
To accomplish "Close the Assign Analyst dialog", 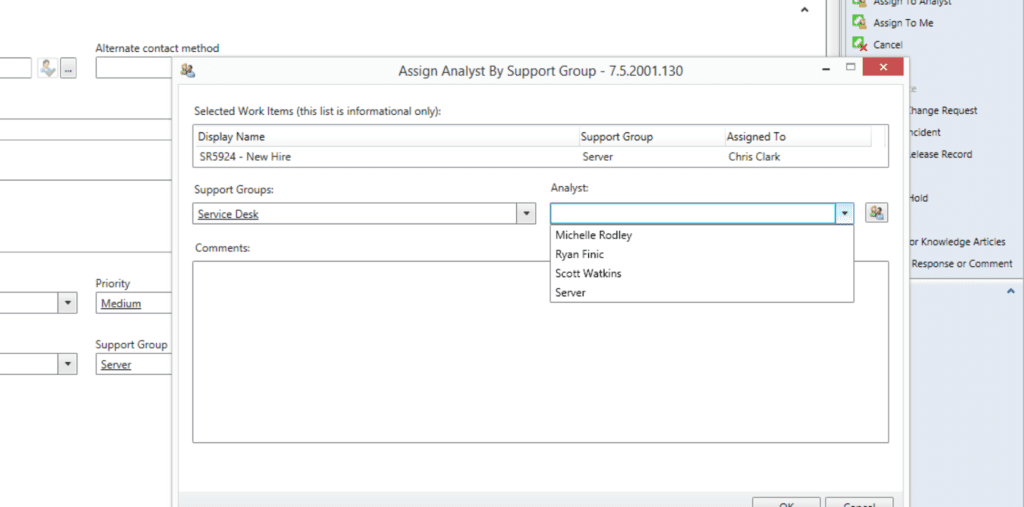I will click(883, 67).
